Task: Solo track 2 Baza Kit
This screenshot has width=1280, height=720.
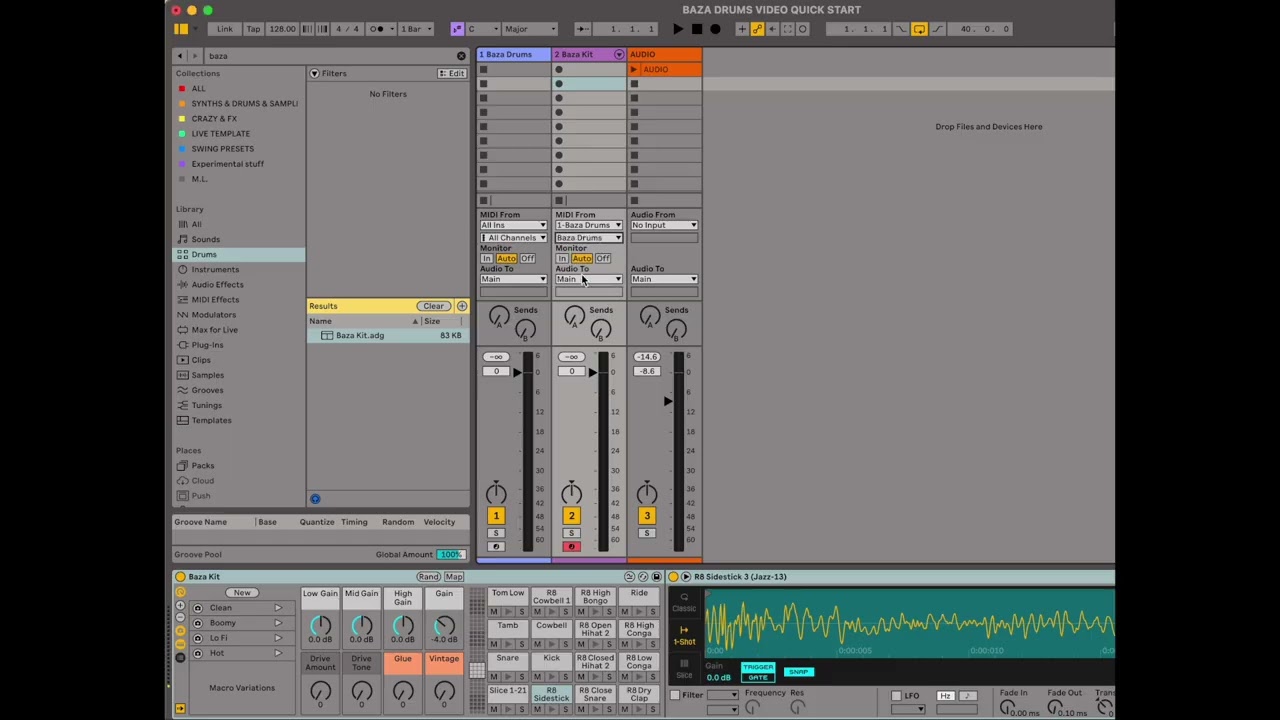Action: coord(571,533)
